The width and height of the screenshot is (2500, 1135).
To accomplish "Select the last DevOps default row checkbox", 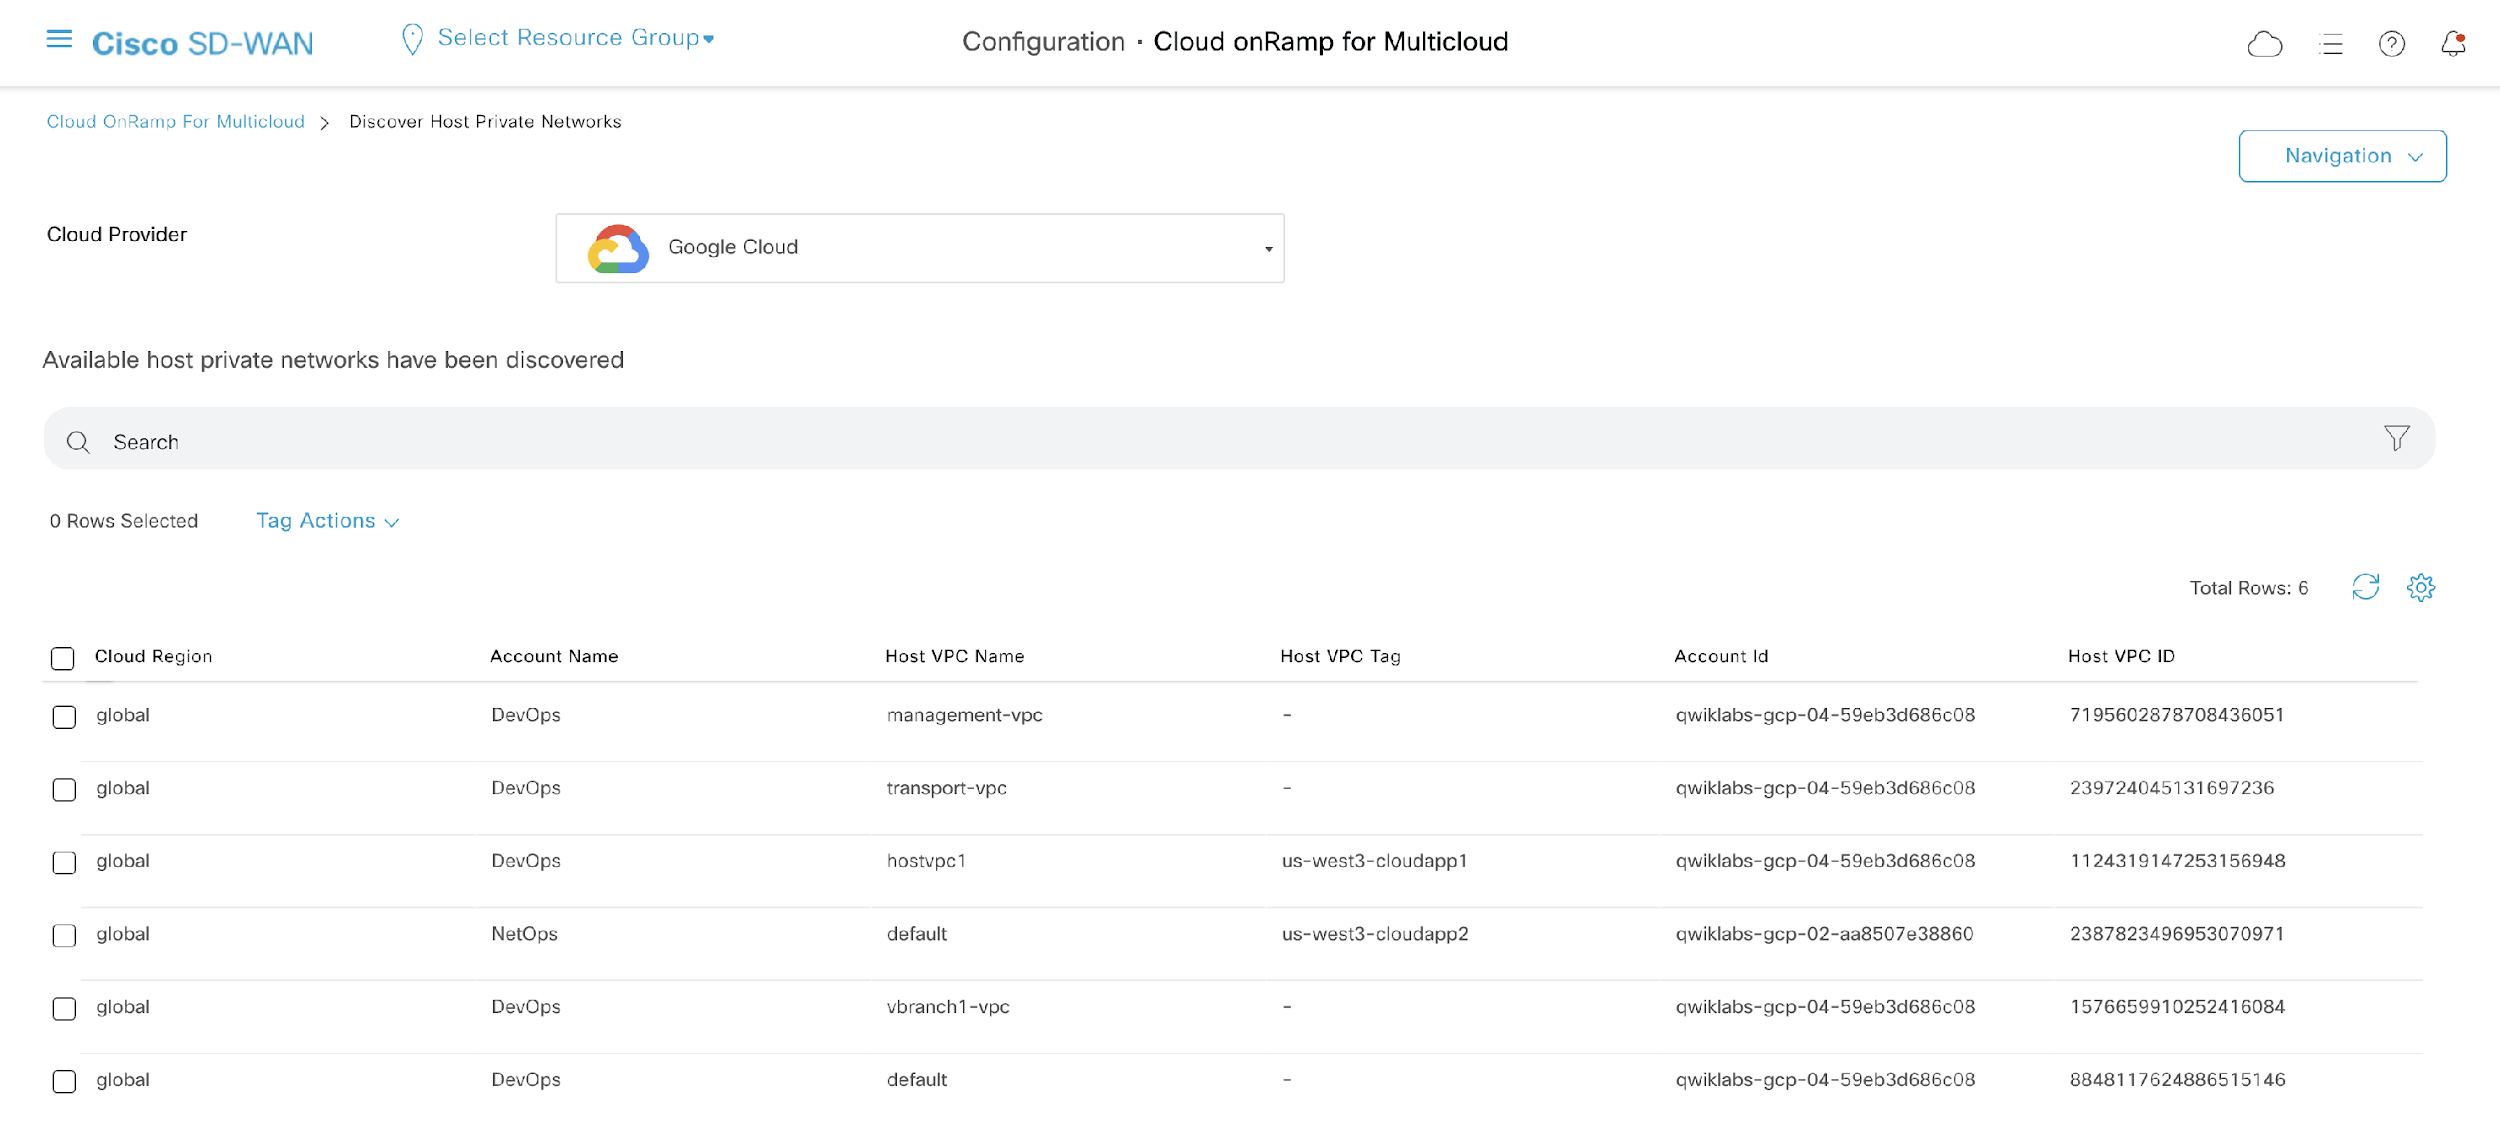I will (64, 1082).
